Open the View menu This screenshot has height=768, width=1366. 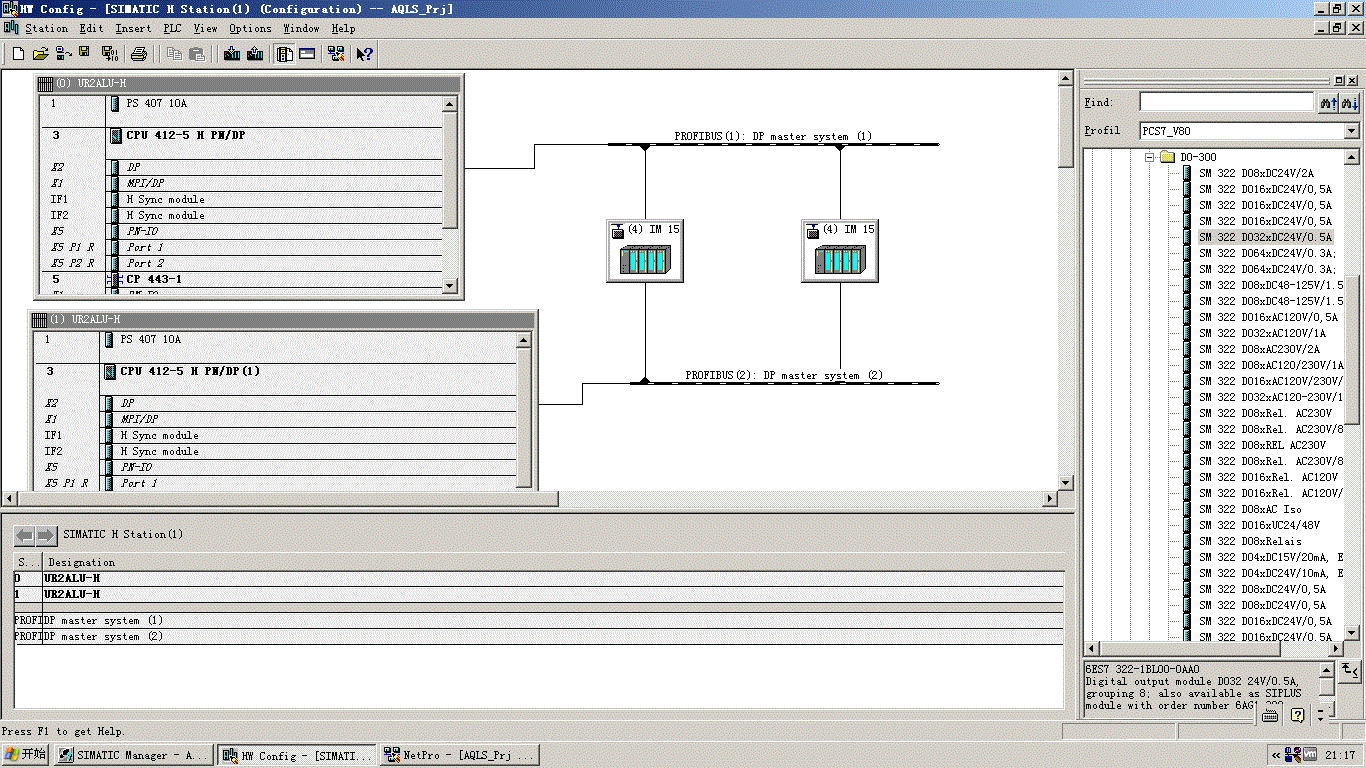pyautogui.click(x=205, y=28)
